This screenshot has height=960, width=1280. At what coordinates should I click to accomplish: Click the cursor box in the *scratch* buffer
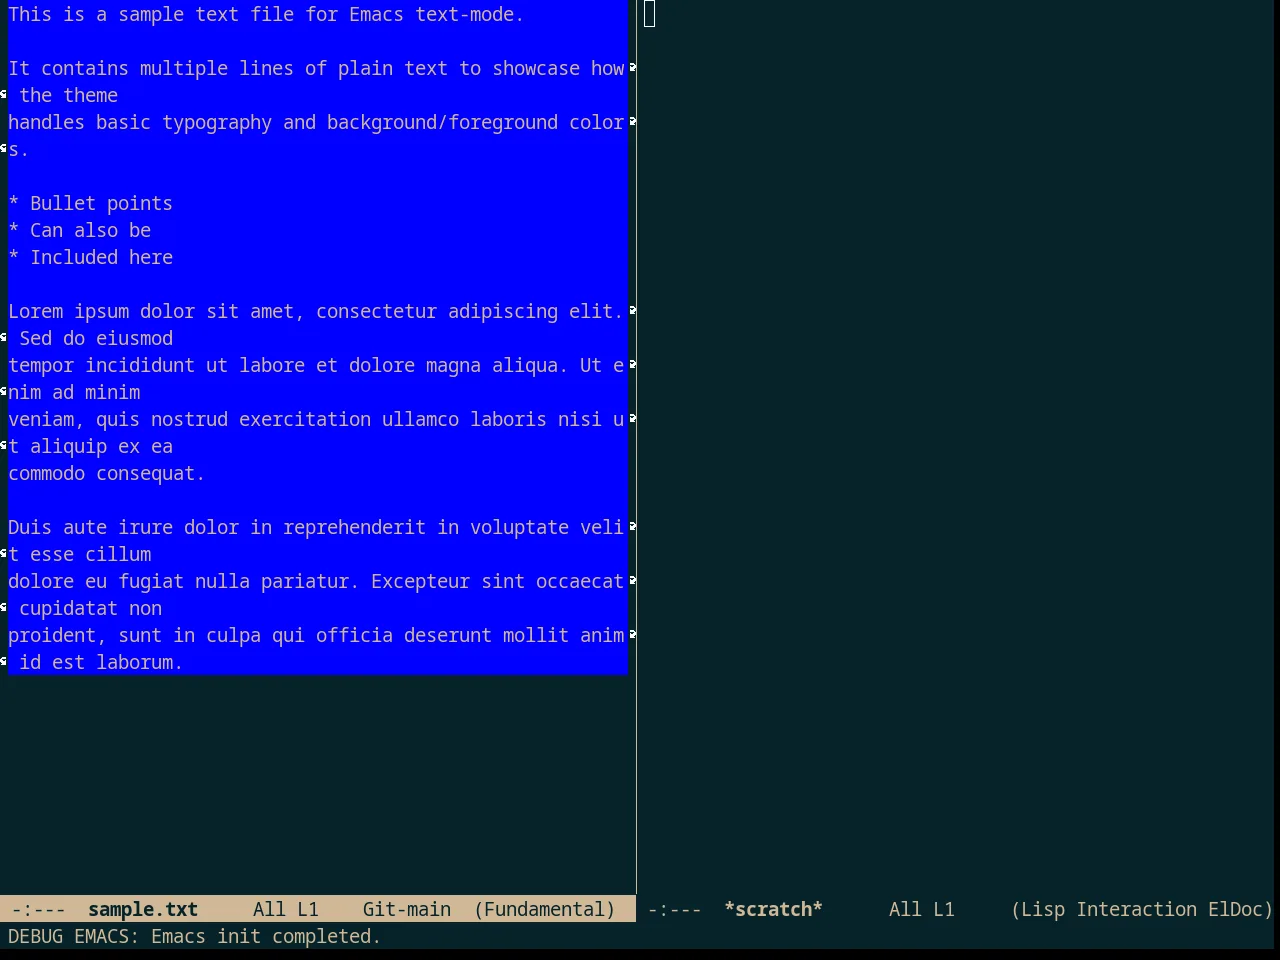650,14
